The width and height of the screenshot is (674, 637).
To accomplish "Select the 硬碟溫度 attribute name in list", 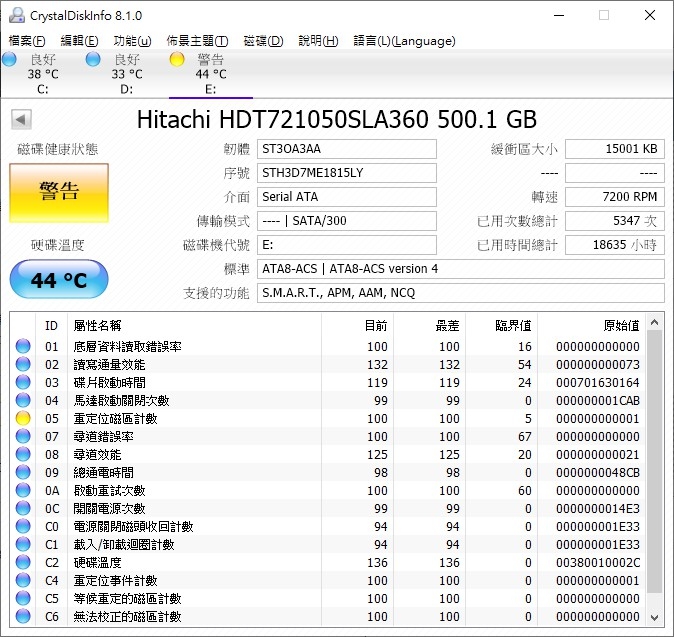I will (97, 563).
